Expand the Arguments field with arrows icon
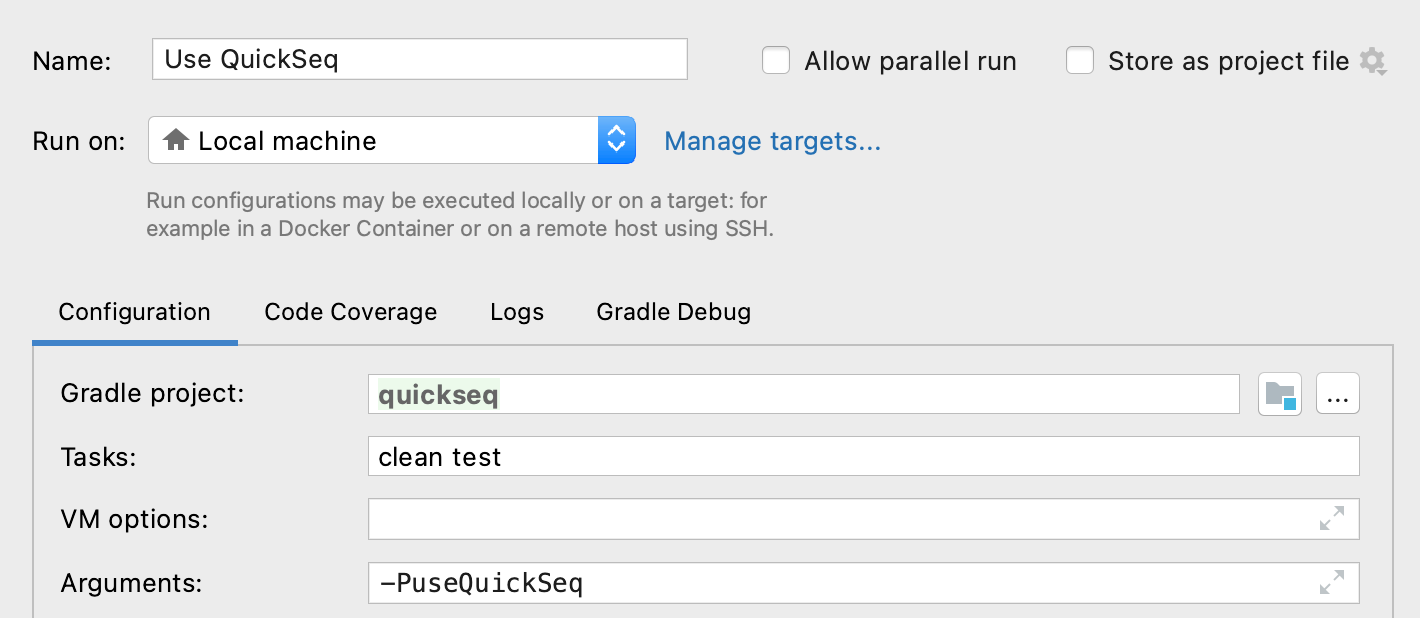 [x=1331, y=582]
